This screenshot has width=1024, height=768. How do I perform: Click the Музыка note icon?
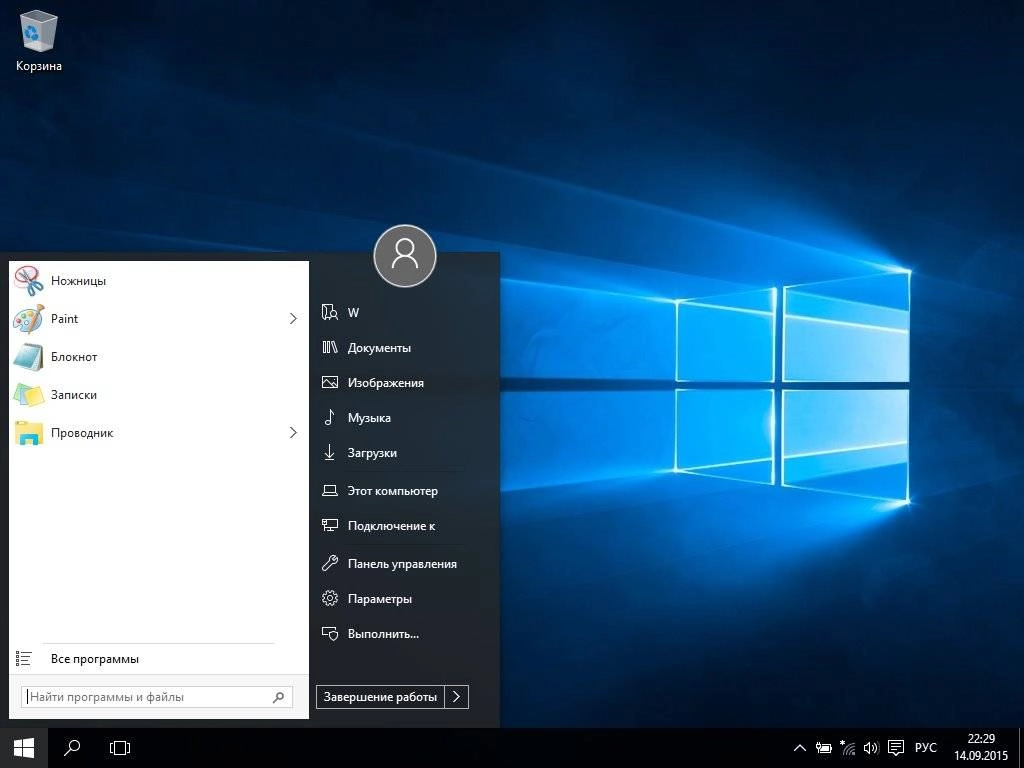point(330,417)
